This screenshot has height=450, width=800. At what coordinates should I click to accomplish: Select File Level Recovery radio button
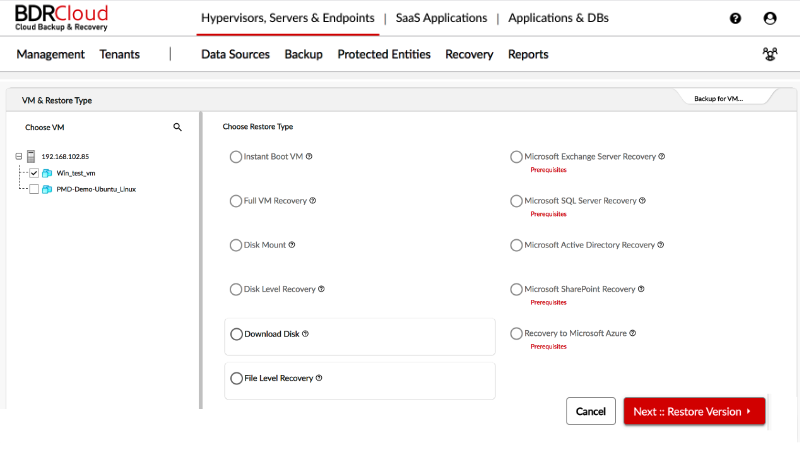pos(236,379)
